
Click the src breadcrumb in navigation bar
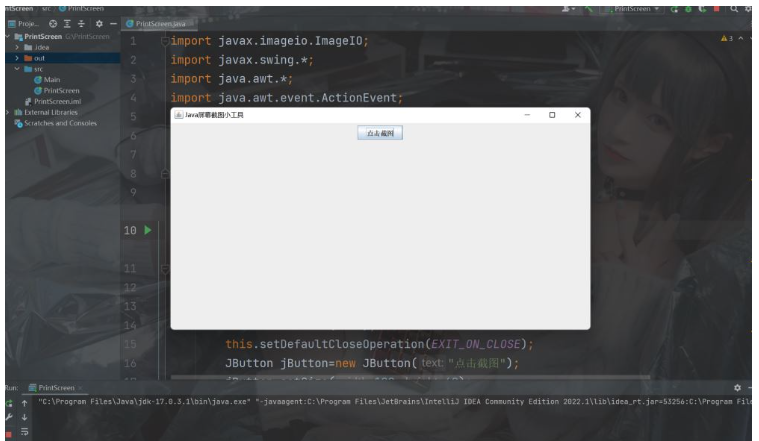click(46, 9)
